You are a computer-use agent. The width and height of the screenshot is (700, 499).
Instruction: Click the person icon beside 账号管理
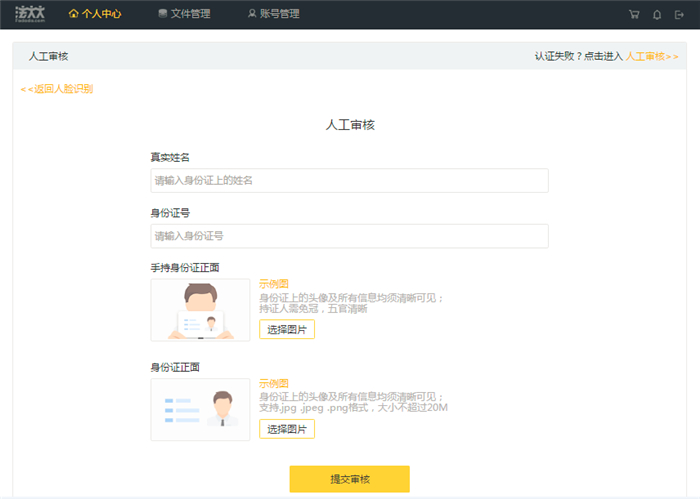click(x=252, y=14)
